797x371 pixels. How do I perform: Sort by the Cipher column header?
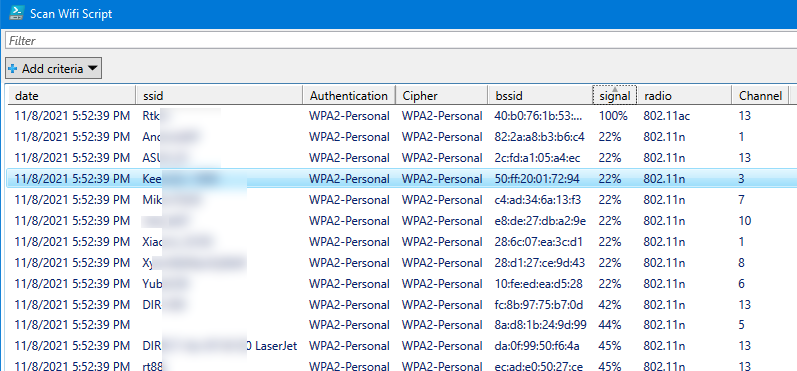pyautogui.click(x=441, y=96)
